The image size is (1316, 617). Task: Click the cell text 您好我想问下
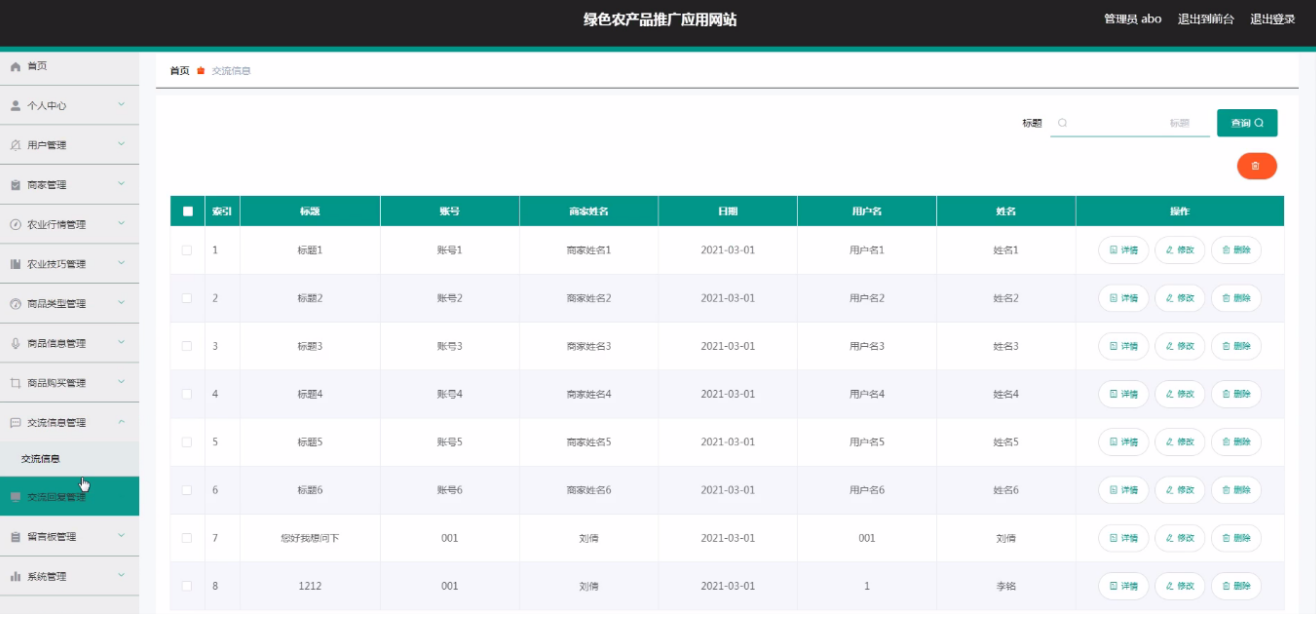pyautogui.click(x=310, y=538)
